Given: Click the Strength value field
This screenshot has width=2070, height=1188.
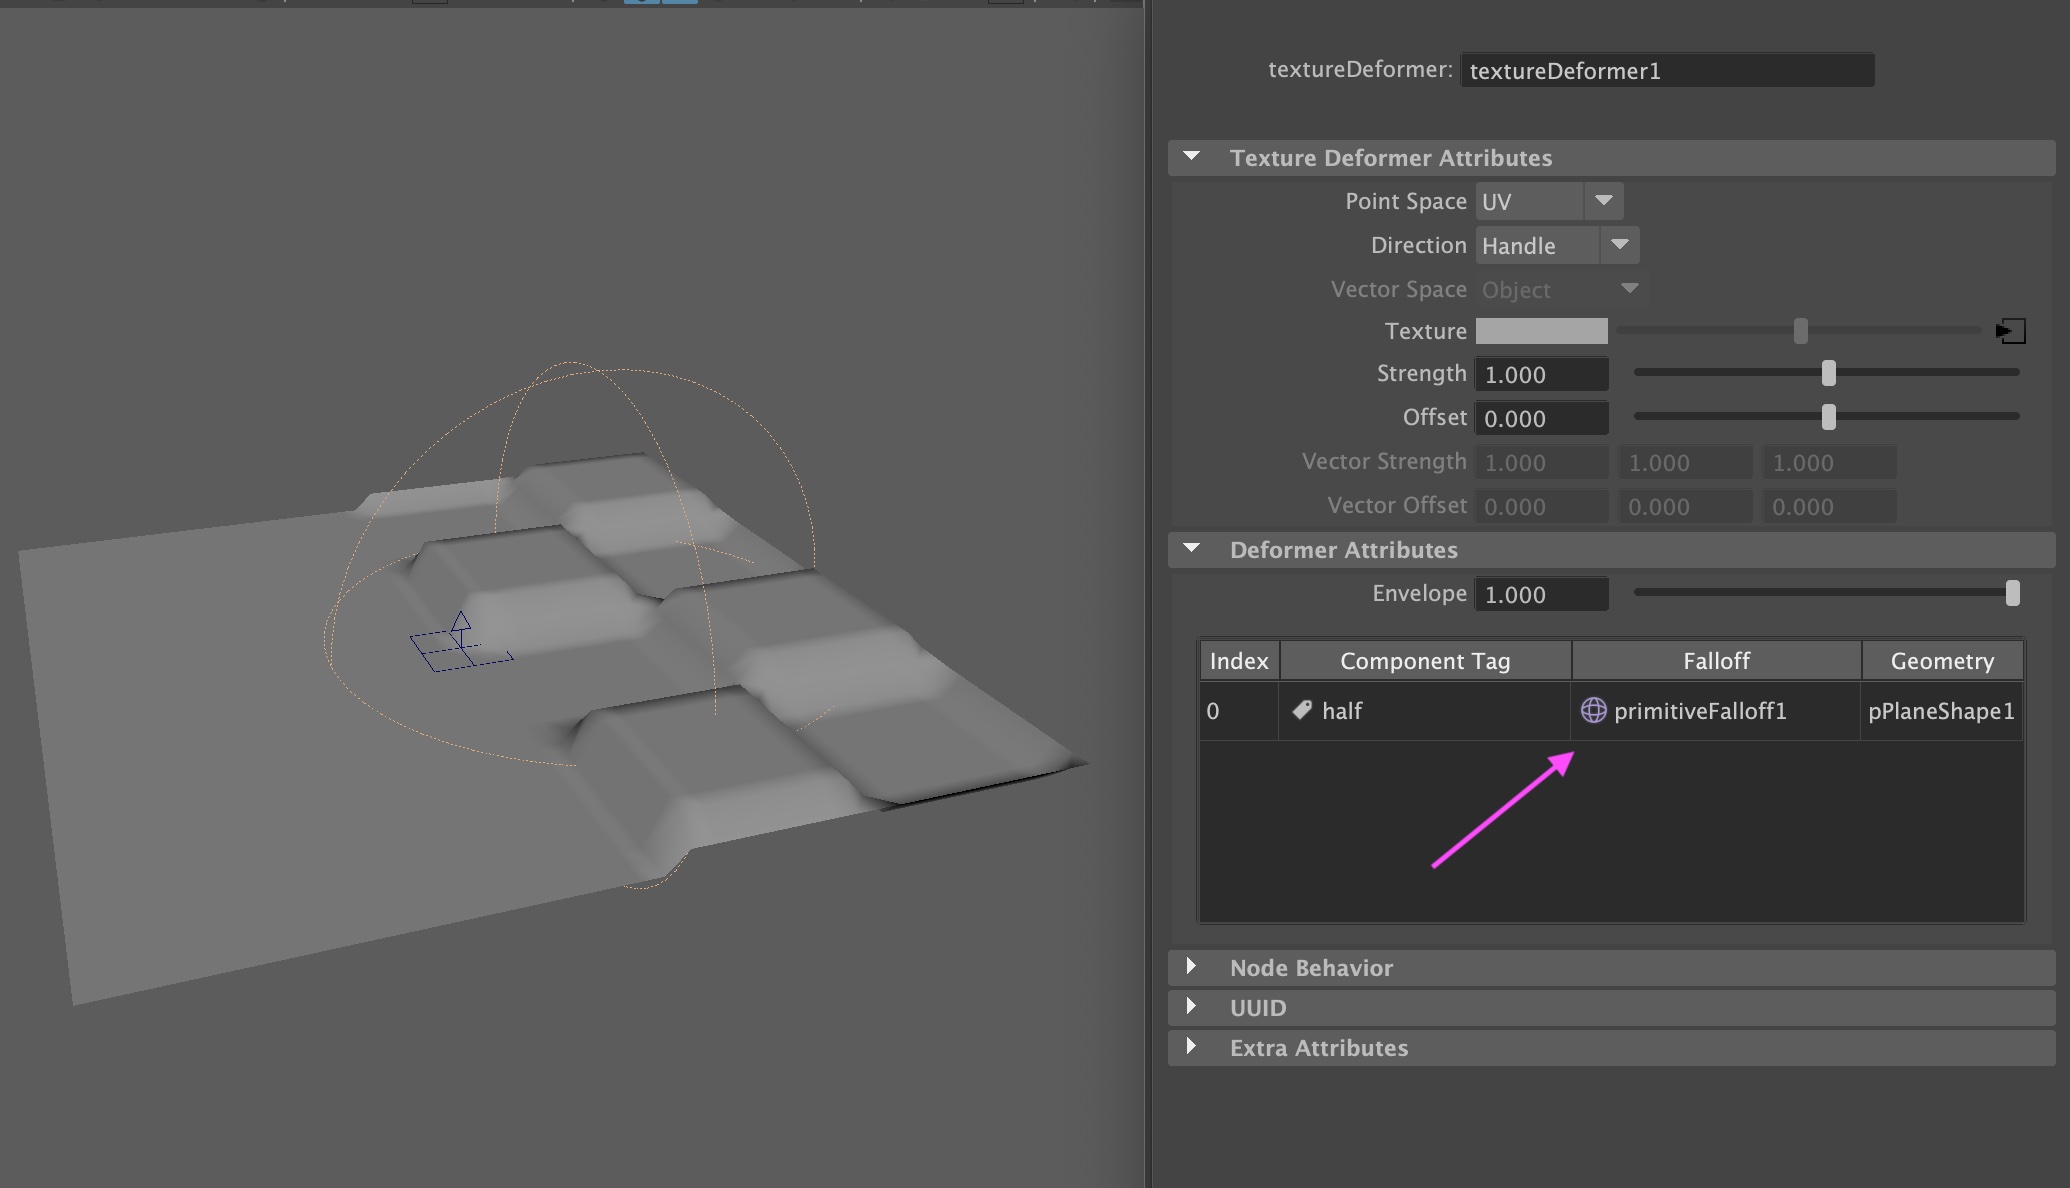Looking at the screenshot, I should tap(1541, 374).
